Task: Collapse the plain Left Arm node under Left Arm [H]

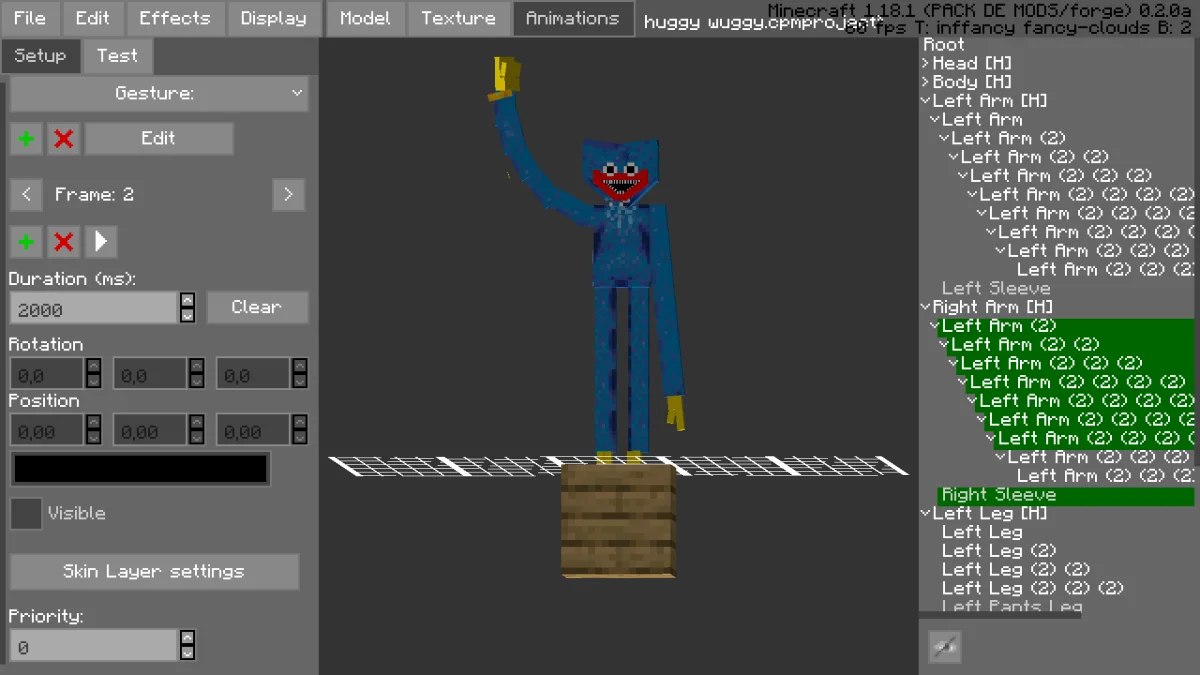Action: [x=935, y=119]
